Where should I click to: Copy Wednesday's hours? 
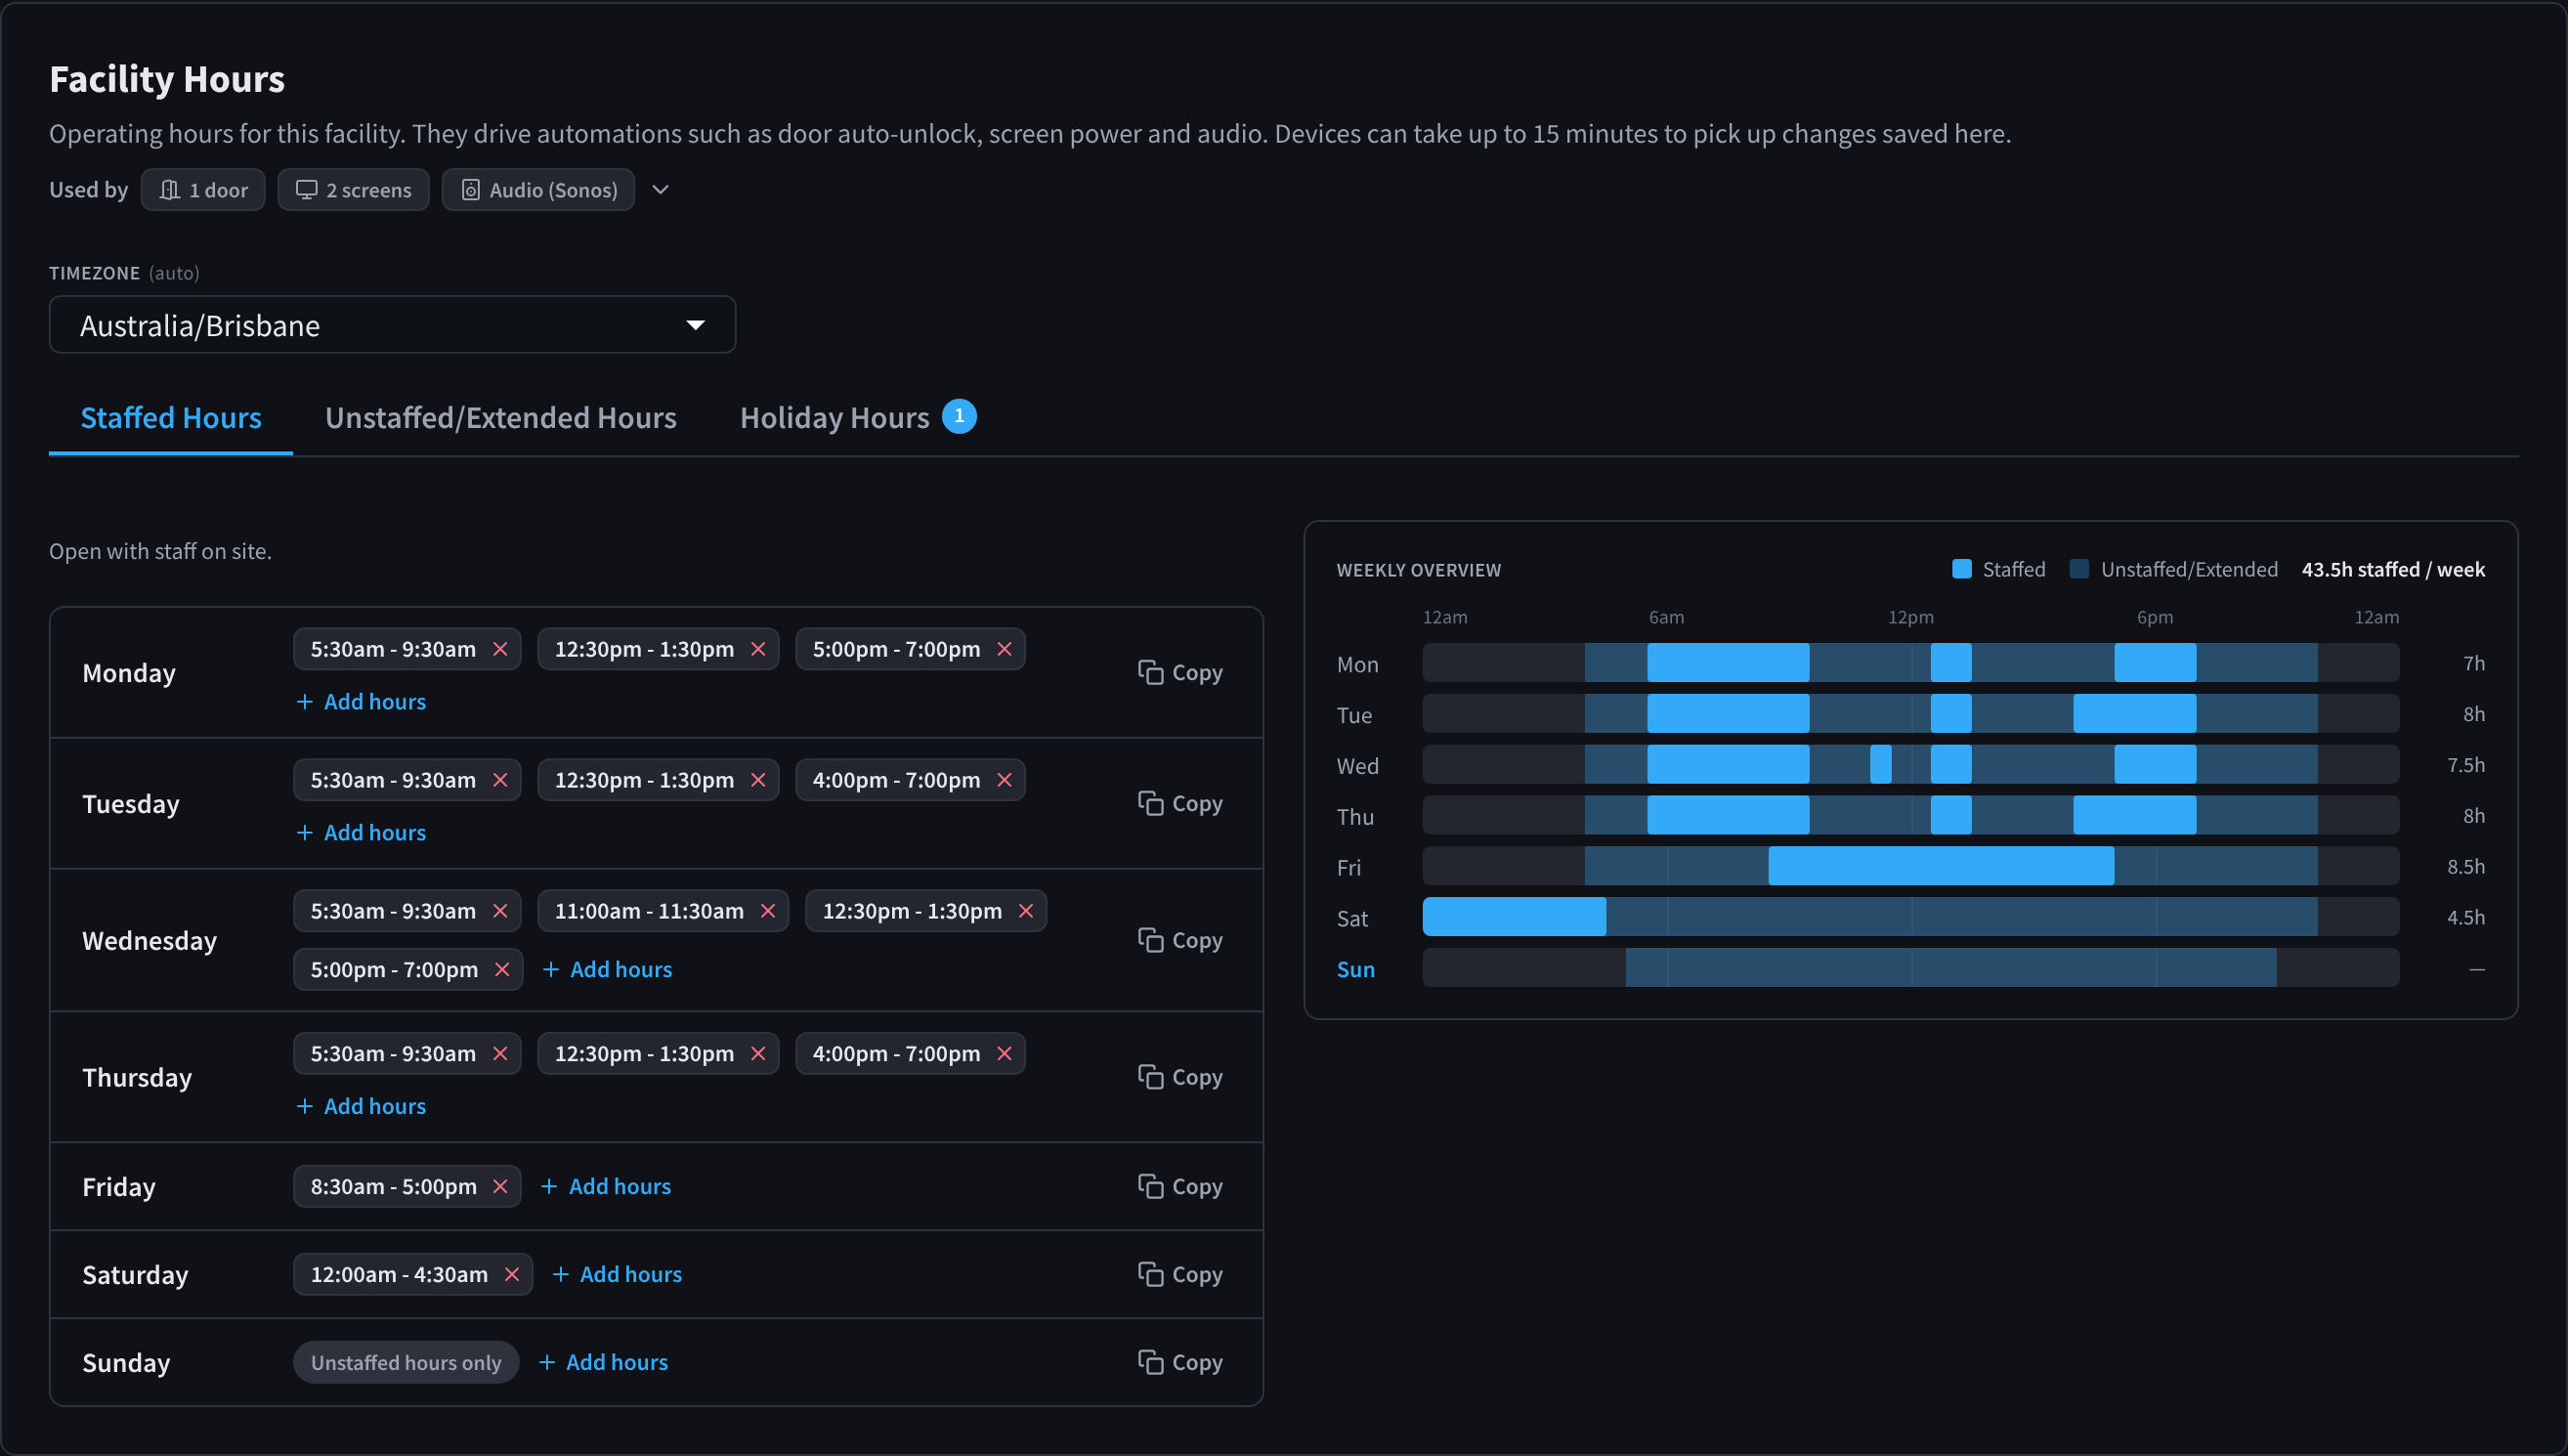[x=1180, y=940]
